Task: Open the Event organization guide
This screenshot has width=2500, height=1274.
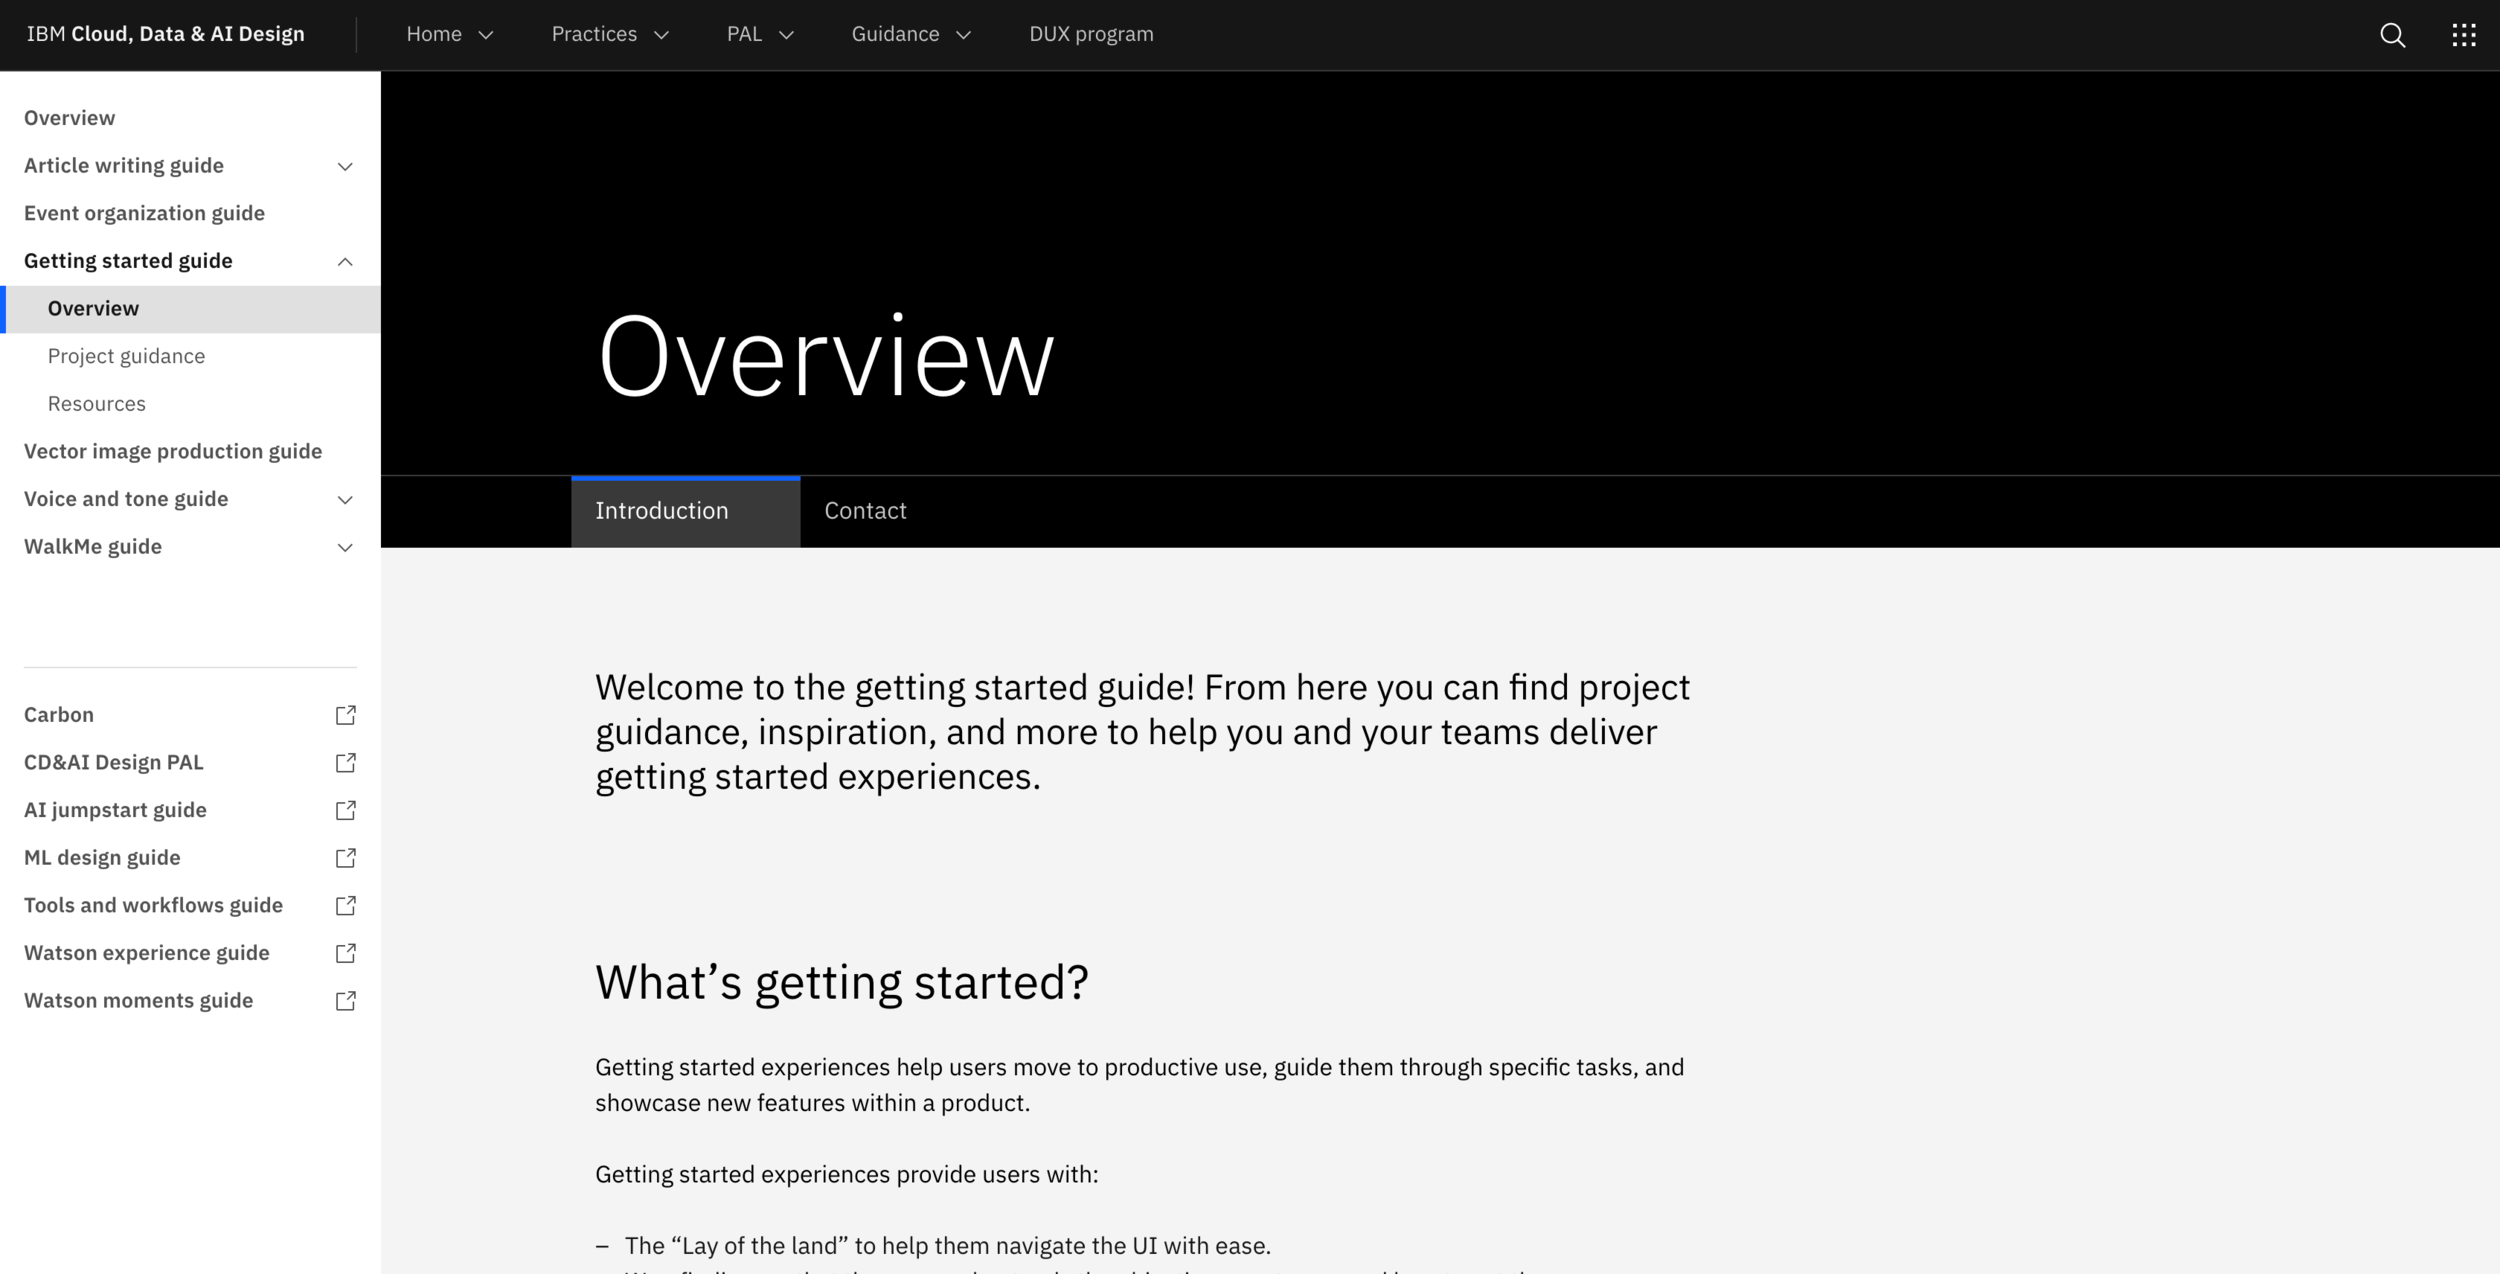Action: tap(144, 213)
